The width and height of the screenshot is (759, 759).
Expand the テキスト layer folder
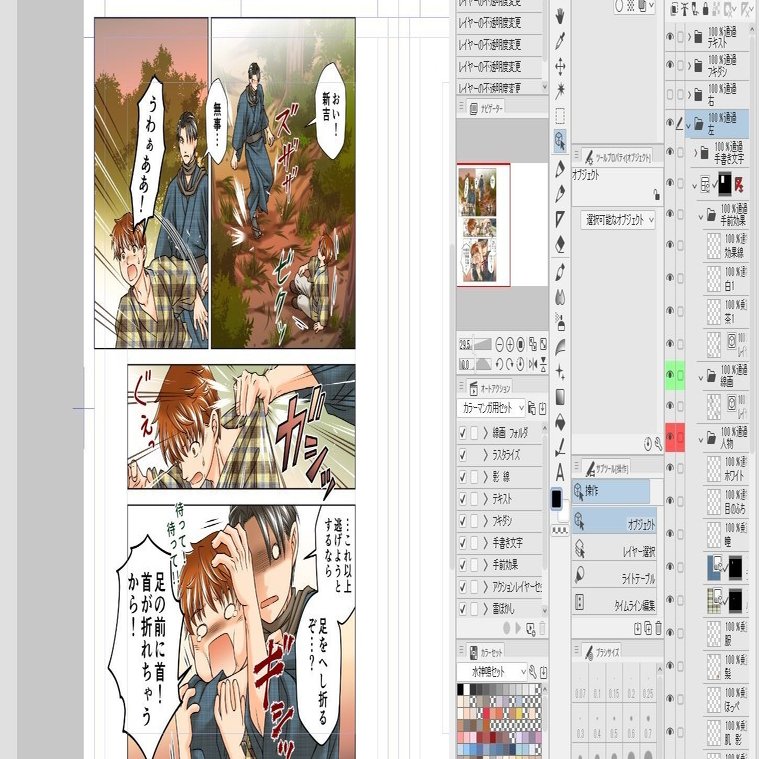689,36
